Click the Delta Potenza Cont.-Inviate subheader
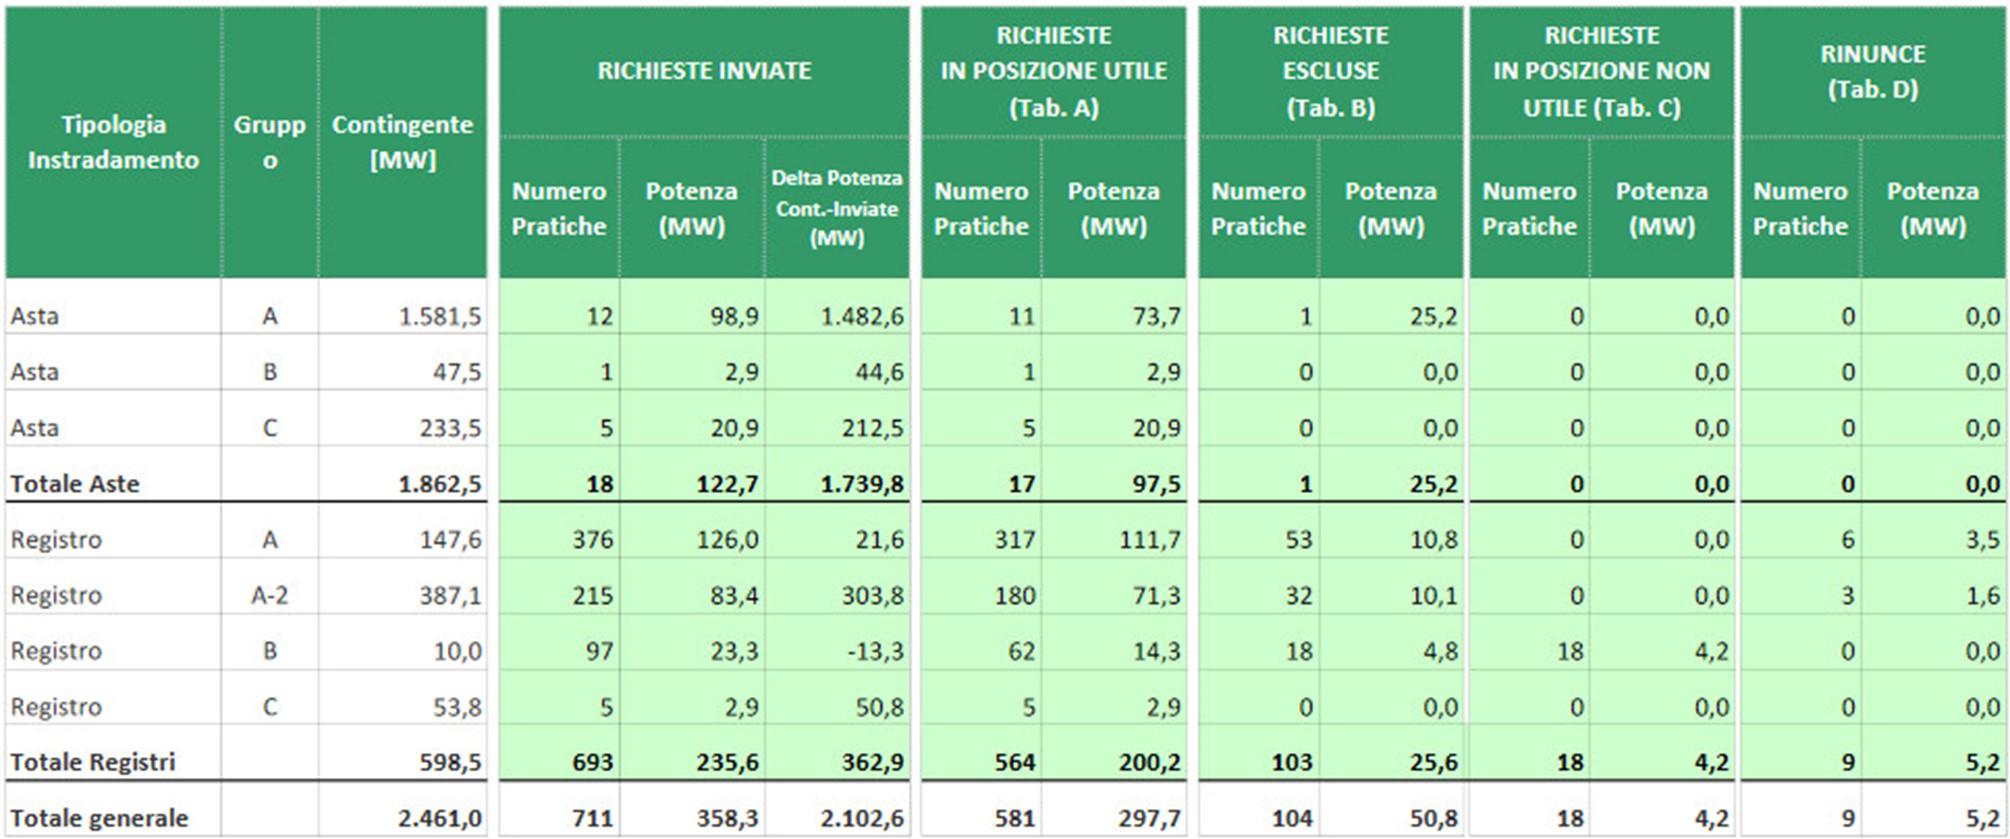The image size is (2010, 839). (x=836, y=208)
